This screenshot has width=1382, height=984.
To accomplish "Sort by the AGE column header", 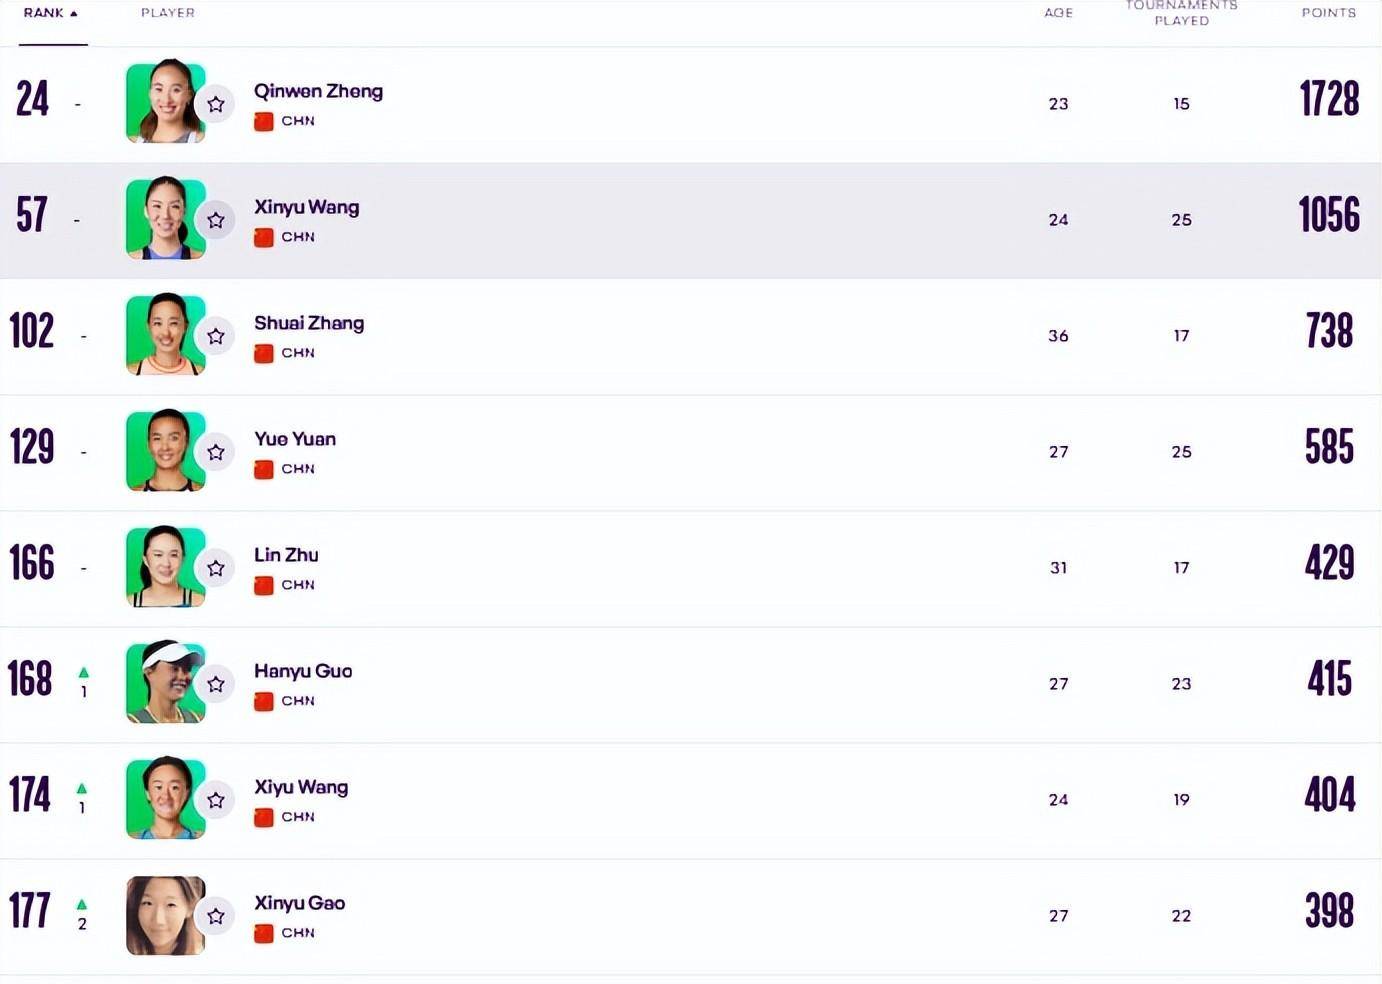I will click(x=1058, y=13).
